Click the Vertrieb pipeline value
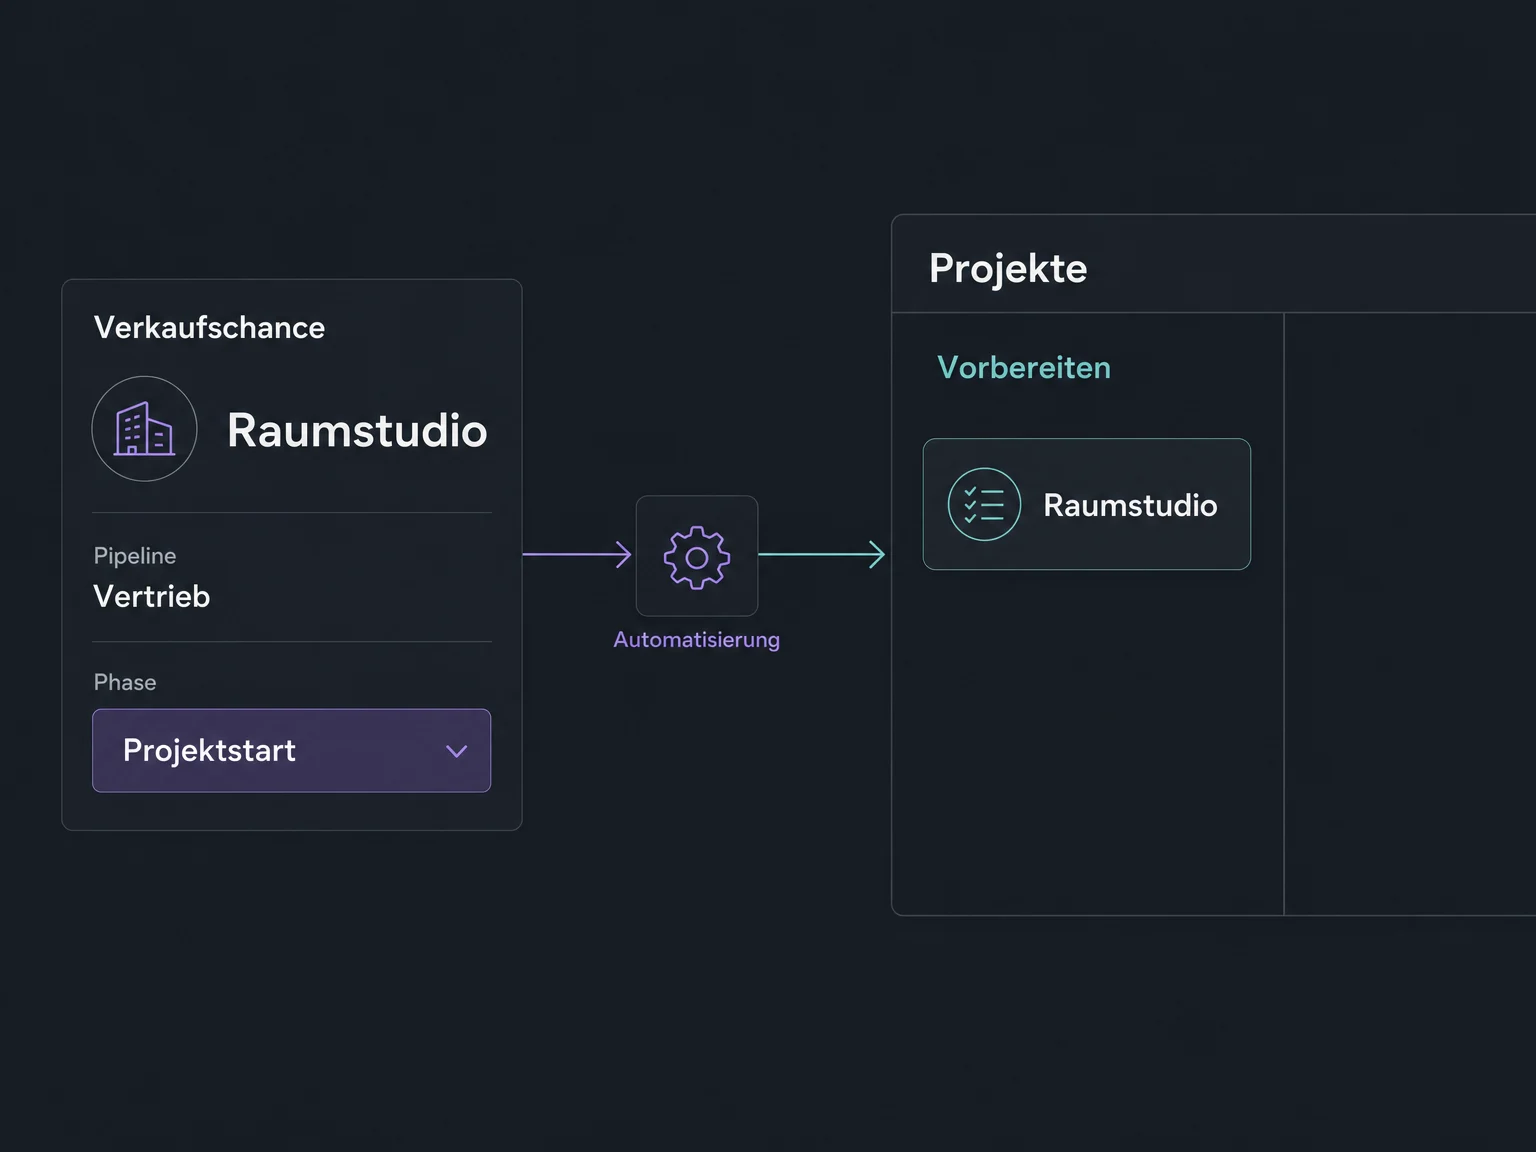This screenshot has width=1536, height=1152. (x=152, y=597)
